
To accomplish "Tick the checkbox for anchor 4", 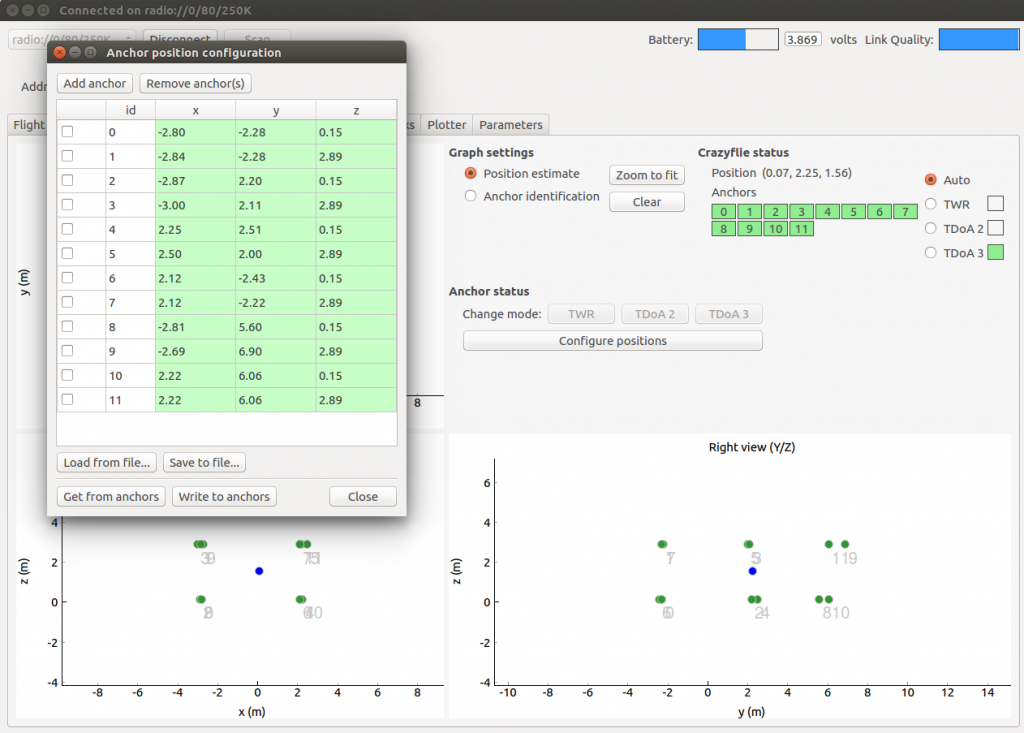I will tap(67, 229).
